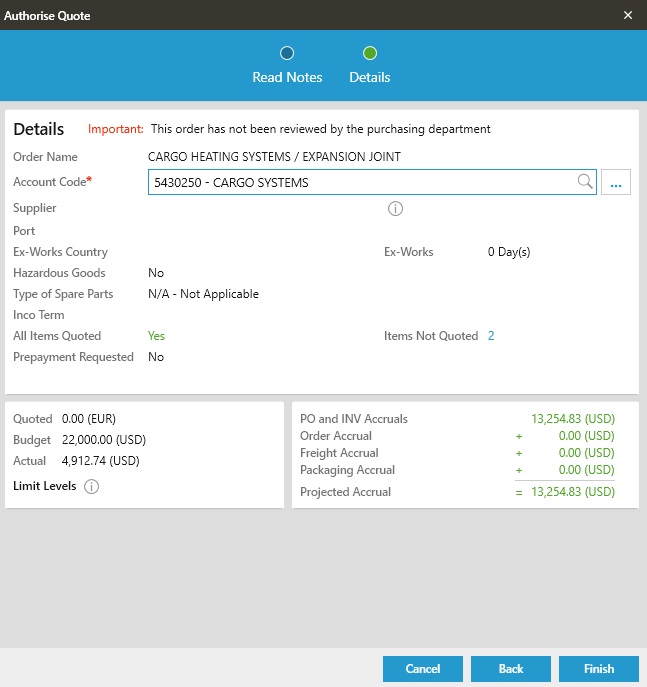Click the green Yes for All Items Quoted

pos(156,336)
